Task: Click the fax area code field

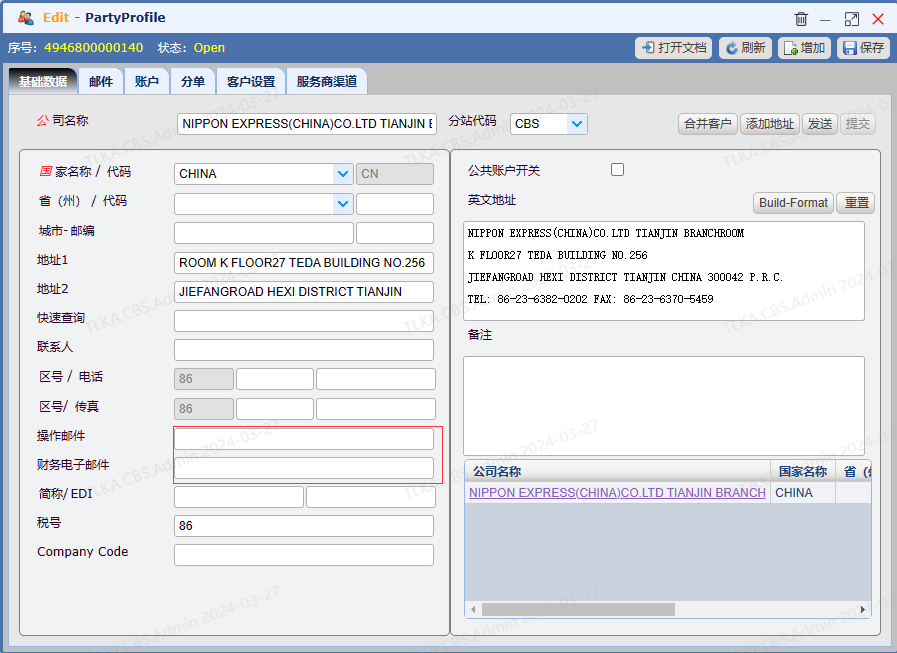Action: click(275, 409)
